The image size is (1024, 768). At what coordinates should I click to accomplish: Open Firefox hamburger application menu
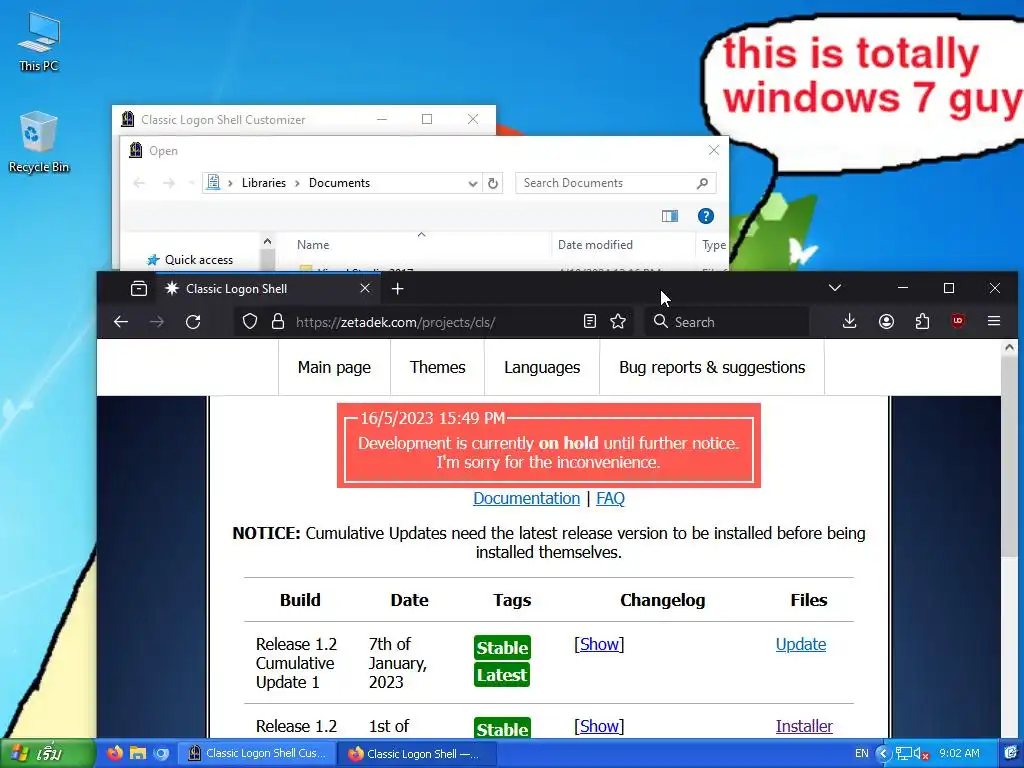pos(994,321)
